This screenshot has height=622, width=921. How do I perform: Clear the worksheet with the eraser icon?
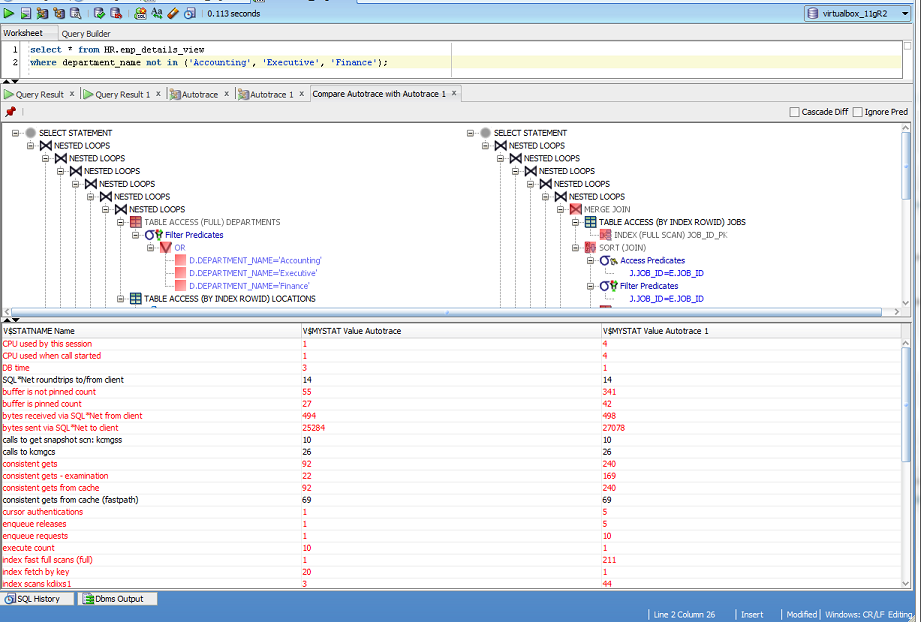point(173,13)
